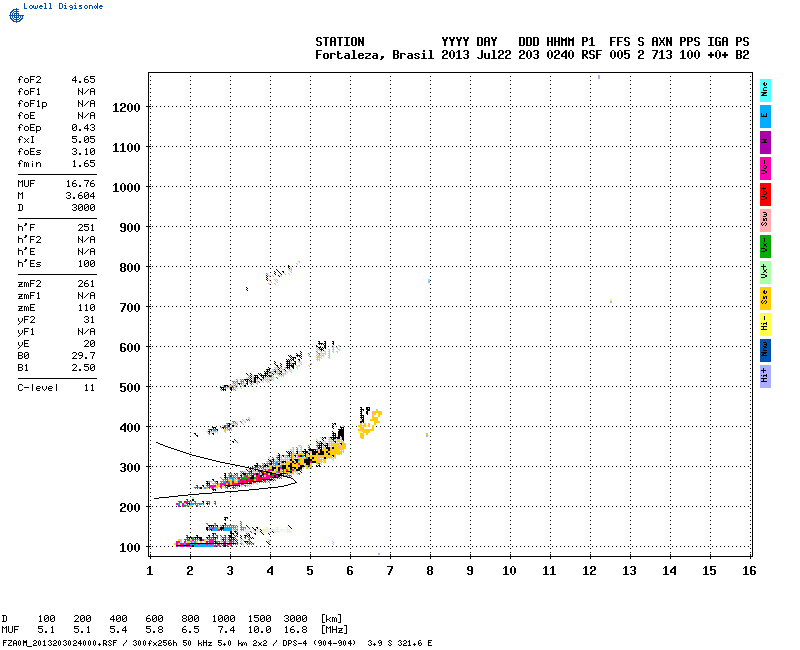Click the x-axis tick label '10'

(x=509, y=571)
